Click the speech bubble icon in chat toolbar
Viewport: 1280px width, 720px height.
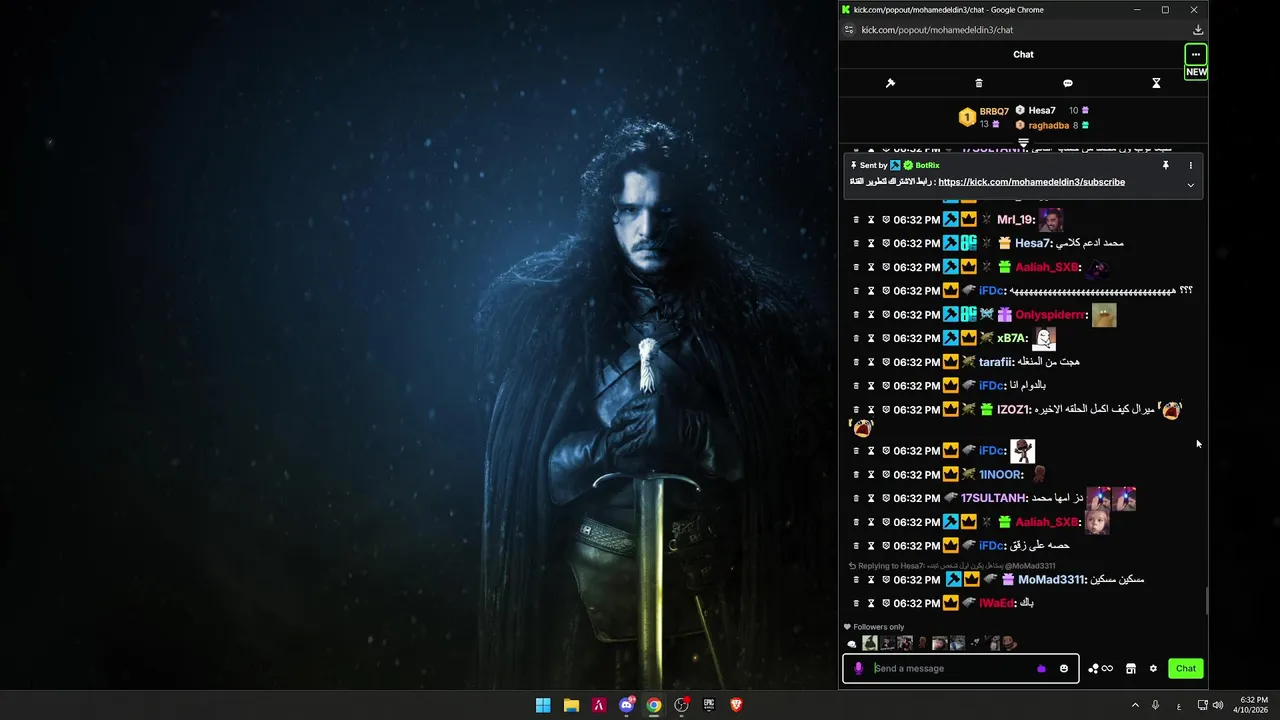pos(1067,83)
